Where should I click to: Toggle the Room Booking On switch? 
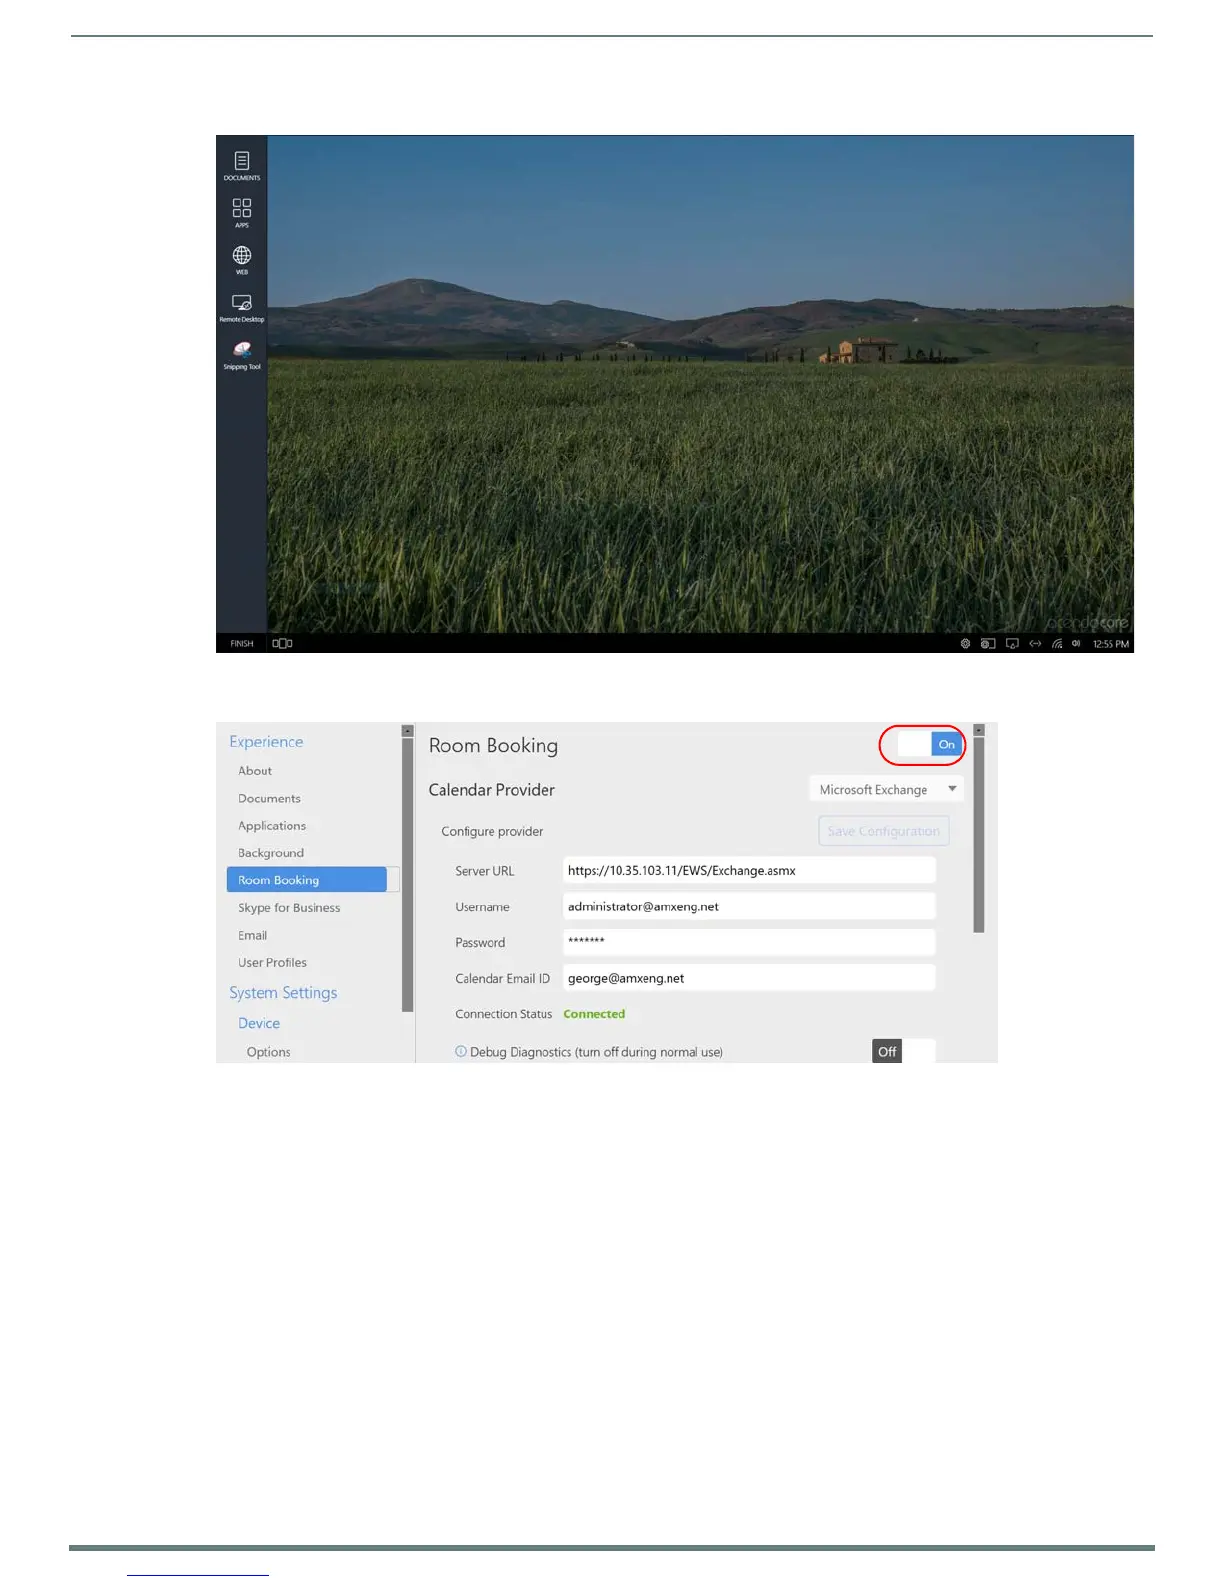pos(930,744)
